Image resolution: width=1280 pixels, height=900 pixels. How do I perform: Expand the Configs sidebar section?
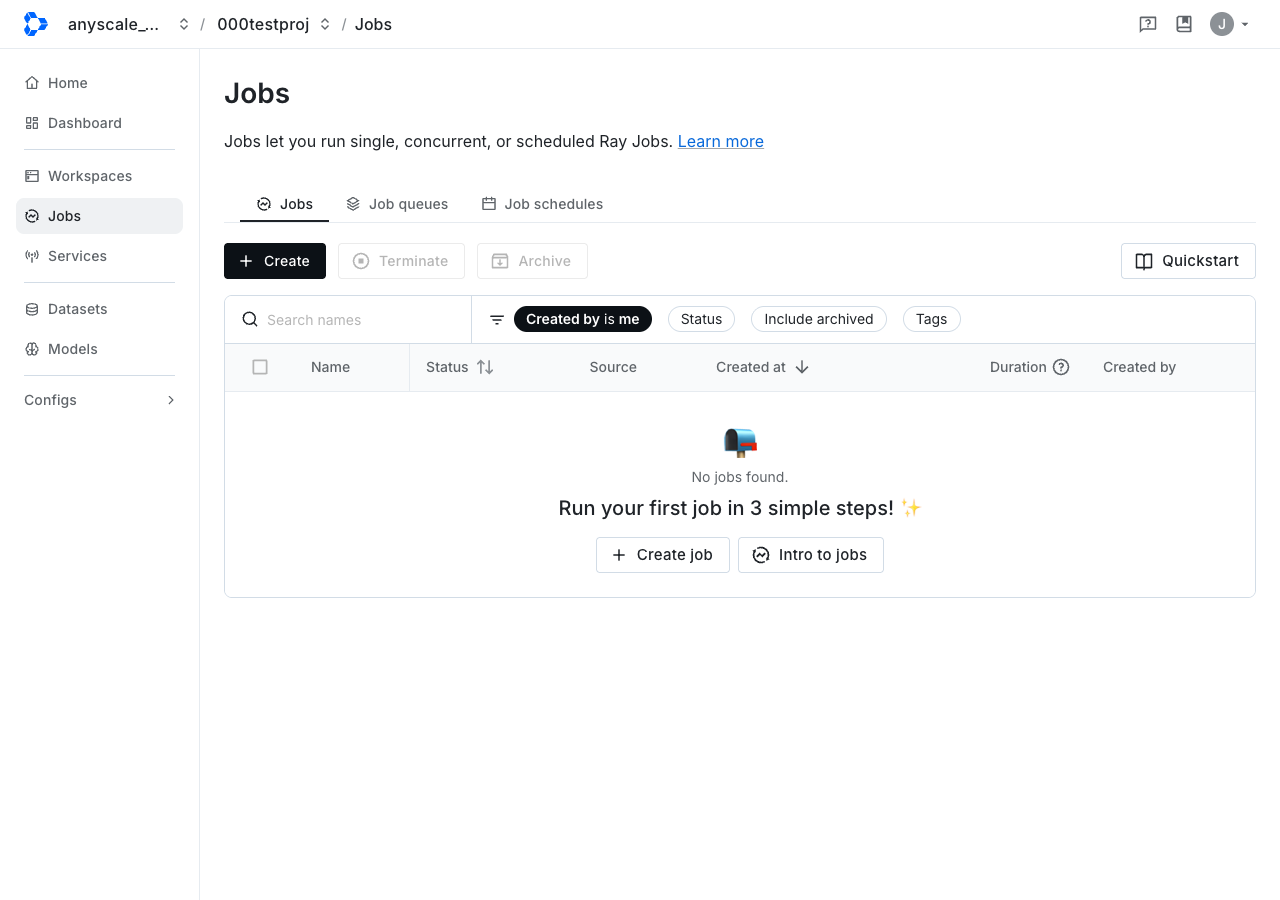tap(99, 400)
